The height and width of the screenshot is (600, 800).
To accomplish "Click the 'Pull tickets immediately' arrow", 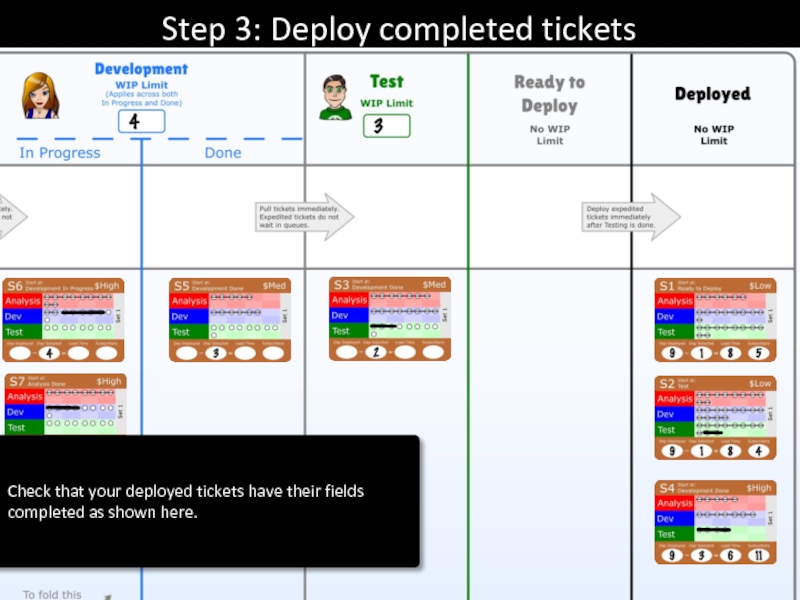I will point(305,217).
